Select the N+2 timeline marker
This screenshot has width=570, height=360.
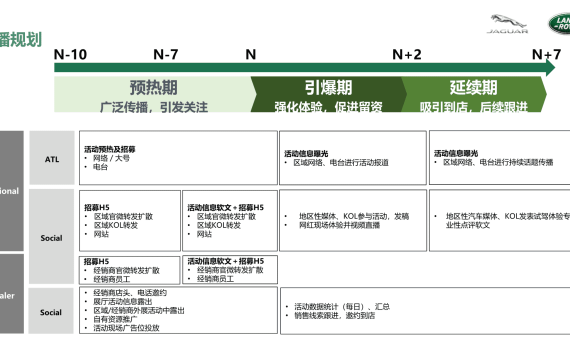coord(407,55)
